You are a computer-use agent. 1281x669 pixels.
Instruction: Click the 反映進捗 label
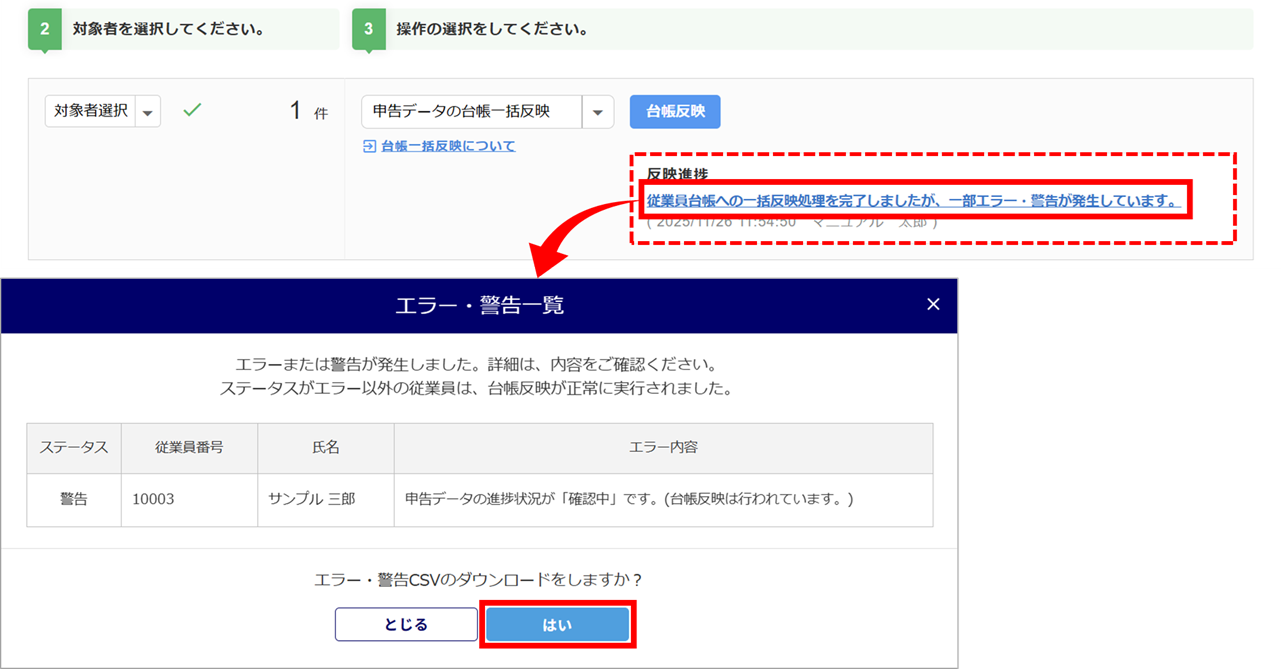tap(677, 174)
